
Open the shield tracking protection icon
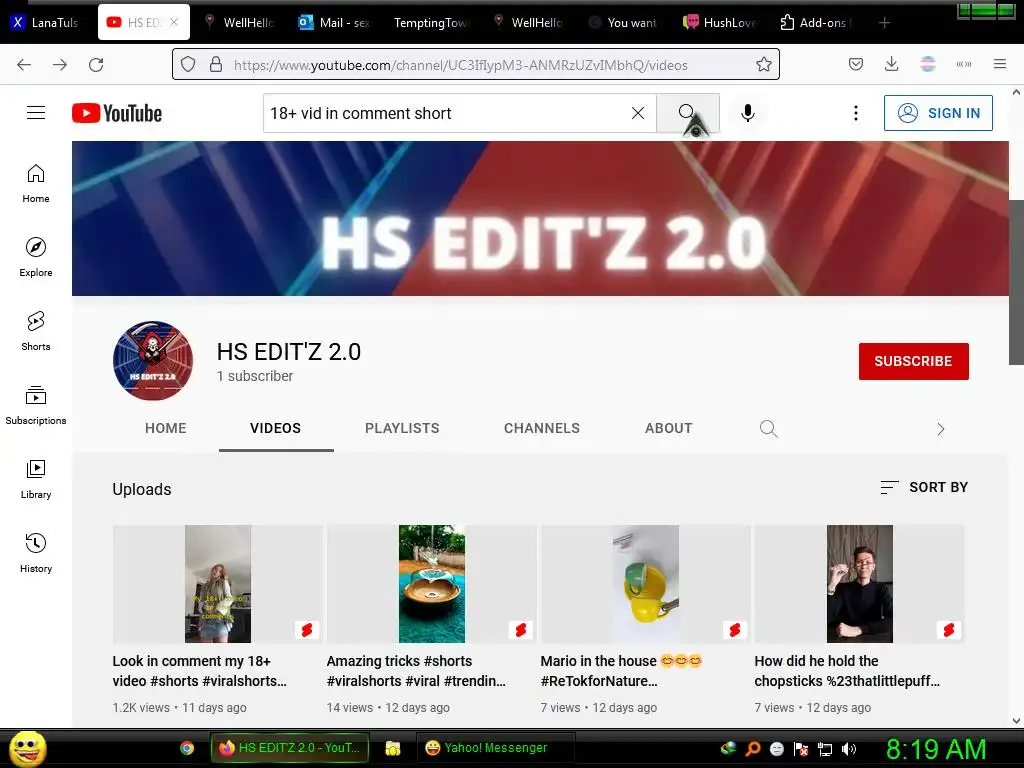click(188, 64)
